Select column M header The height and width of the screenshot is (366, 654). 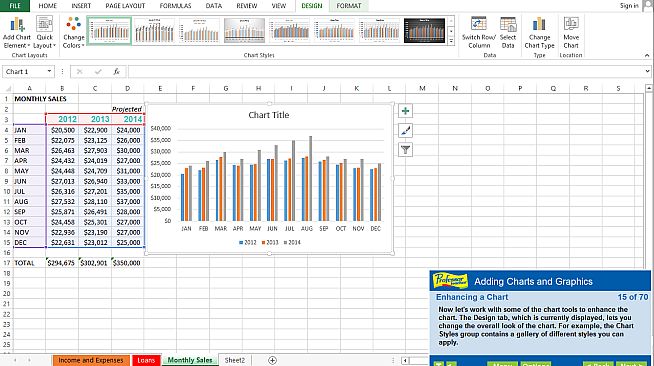(x=422, y=88)
